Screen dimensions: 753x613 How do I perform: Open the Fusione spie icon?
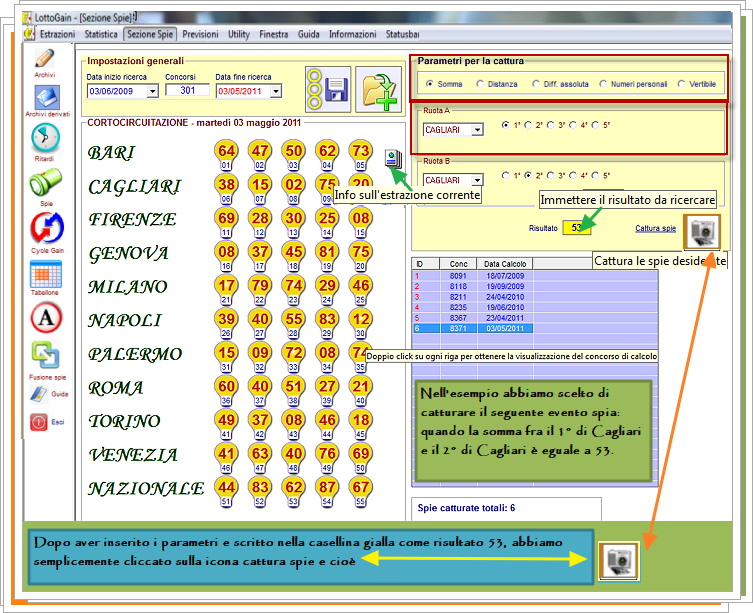coord(46,356)
